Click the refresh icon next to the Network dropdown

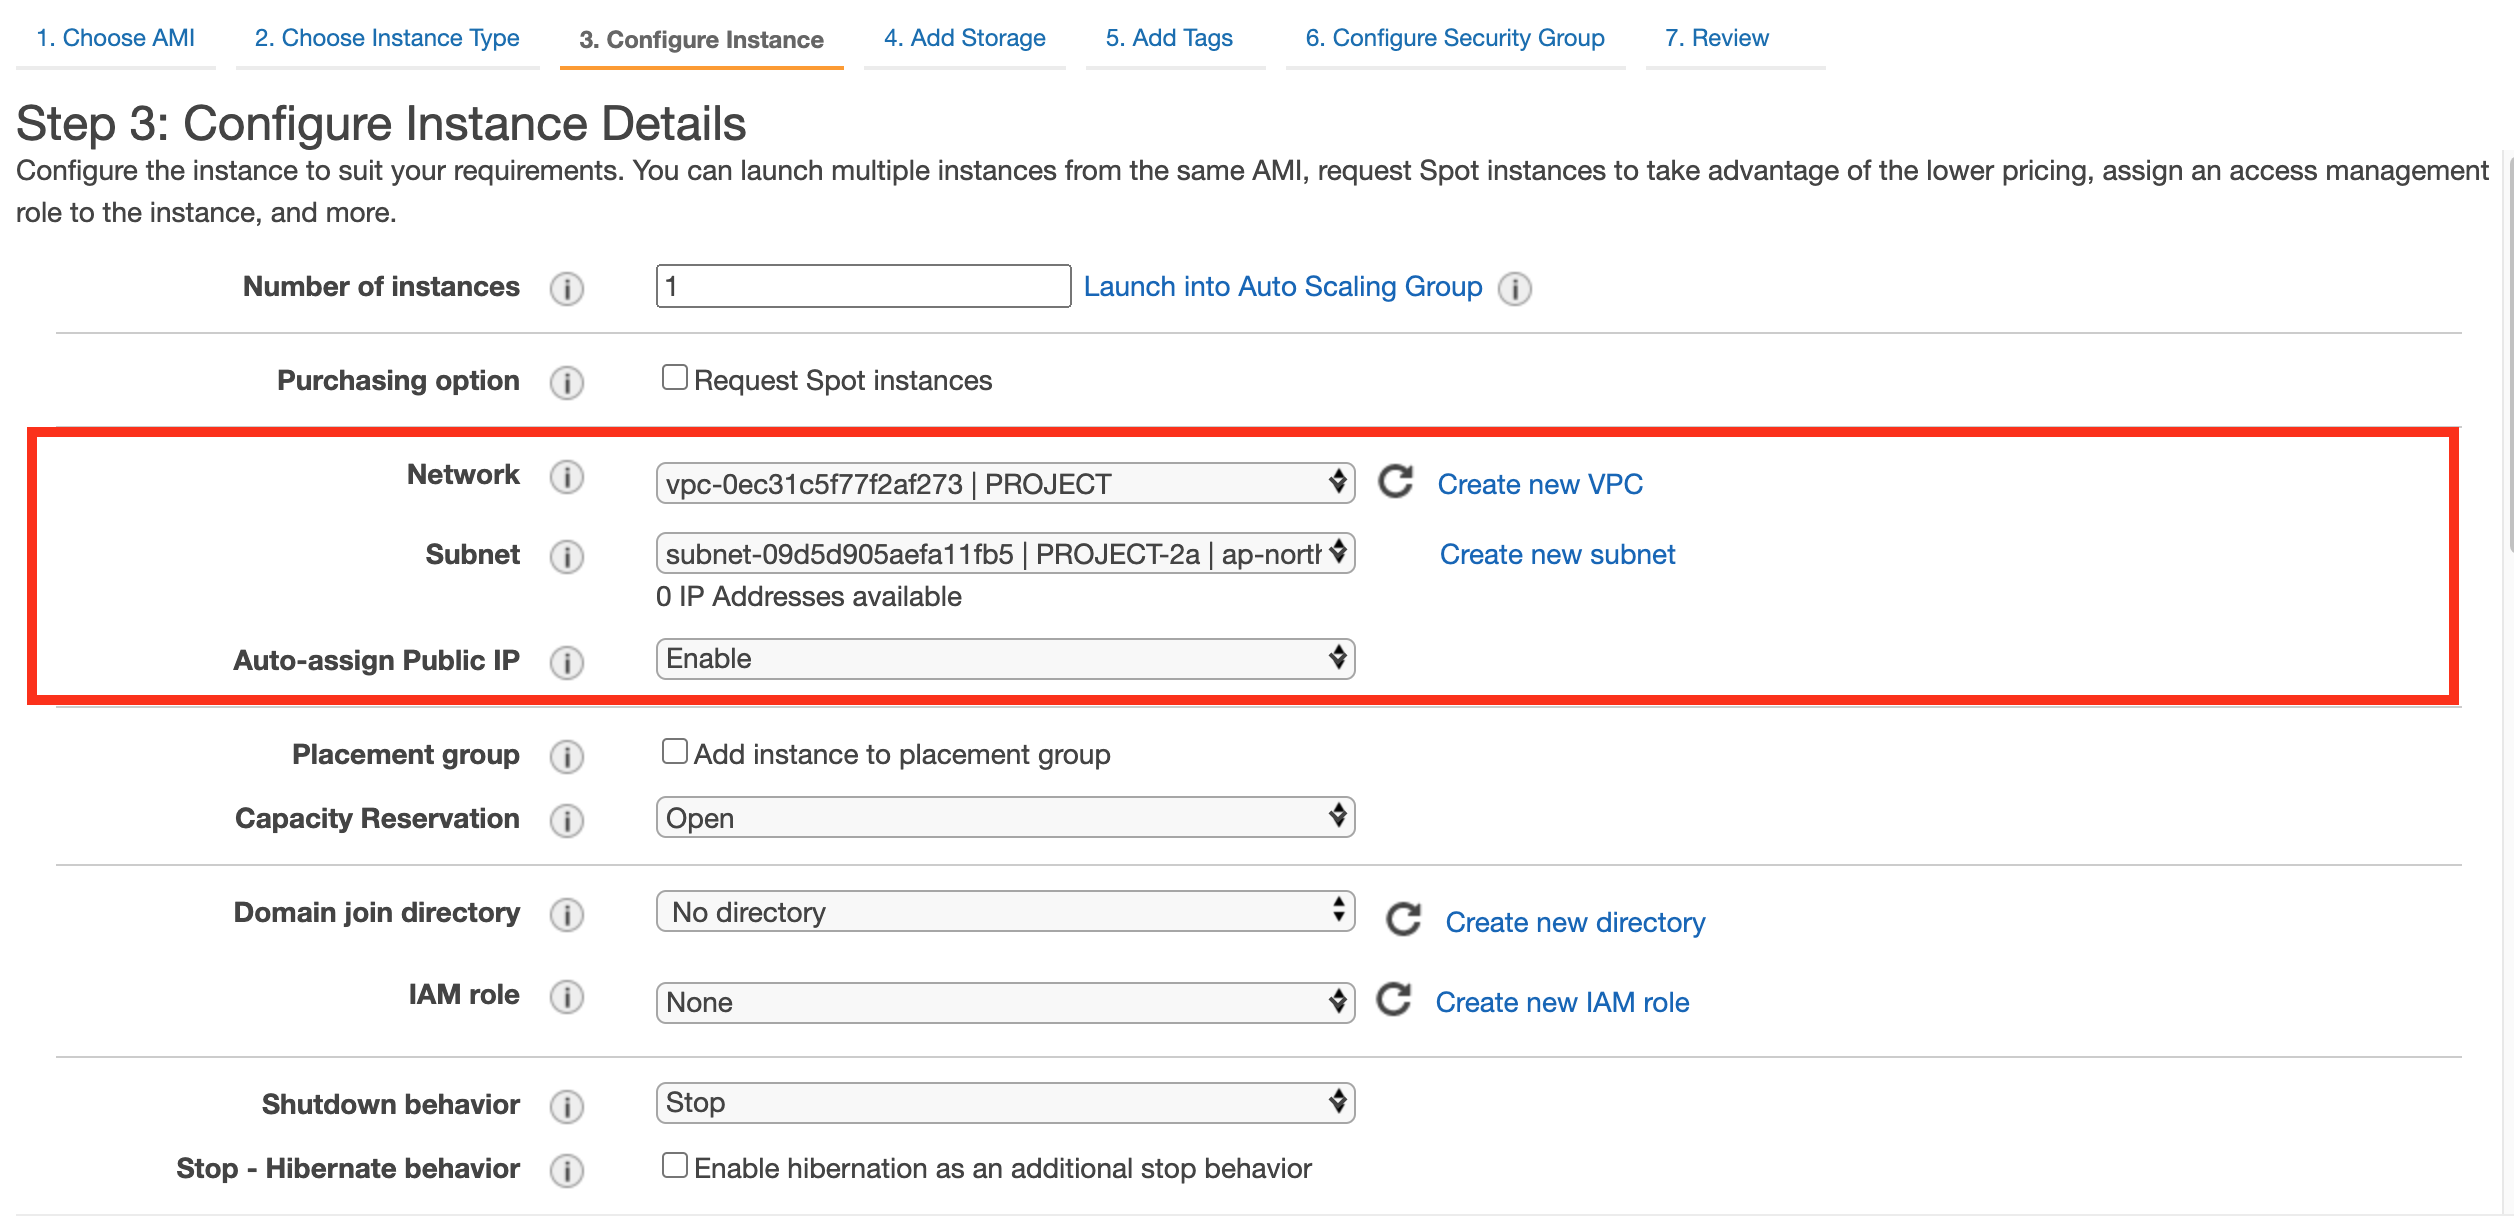pyautogui.click(x=1395, y=482)
